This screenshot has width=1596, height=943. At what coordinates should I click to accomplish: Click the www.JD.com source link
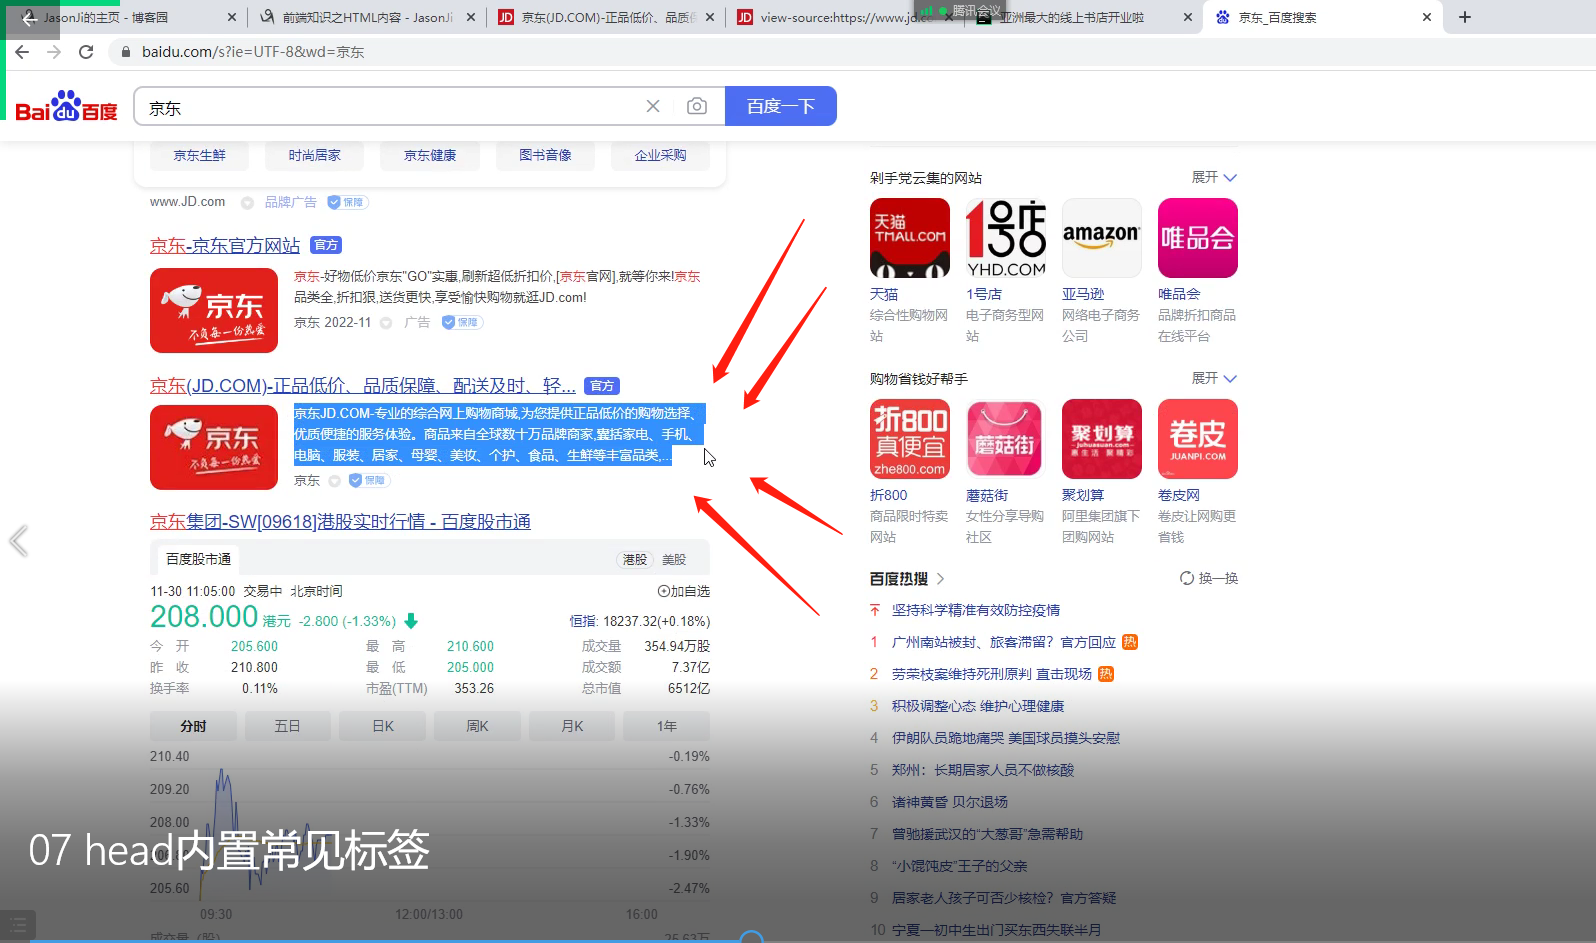188,202
